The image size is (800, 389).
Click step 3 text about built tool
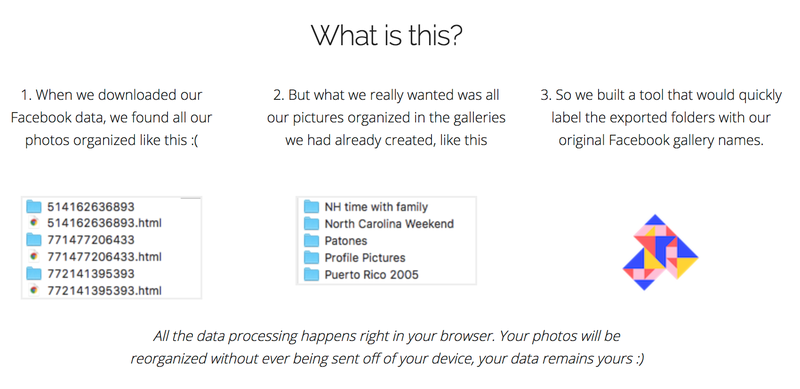[x=661, y=117]
